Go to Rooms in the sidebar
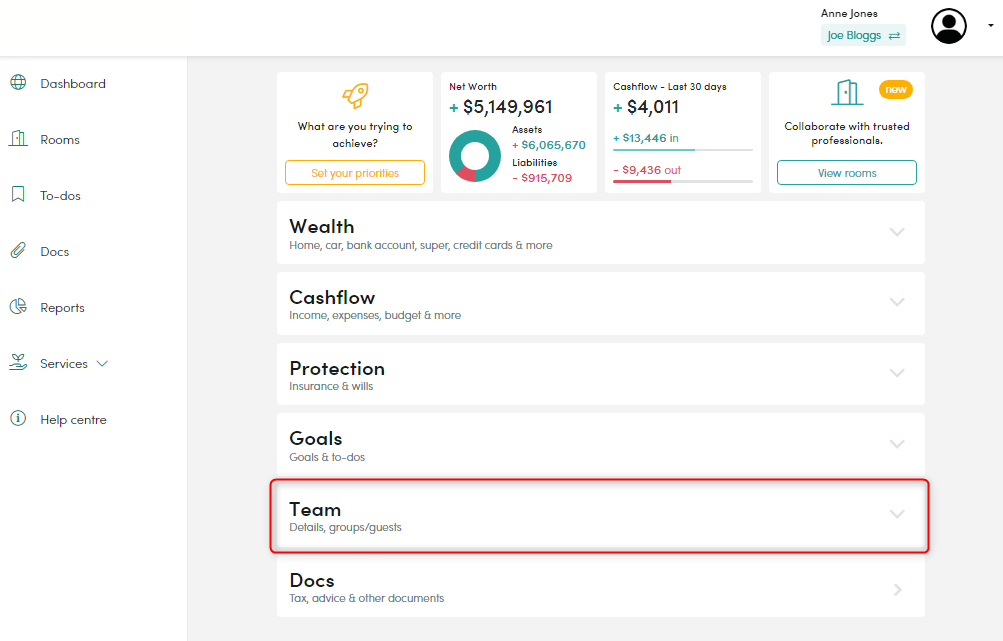This screenshot has width=1003, height=641. (60, 139)
